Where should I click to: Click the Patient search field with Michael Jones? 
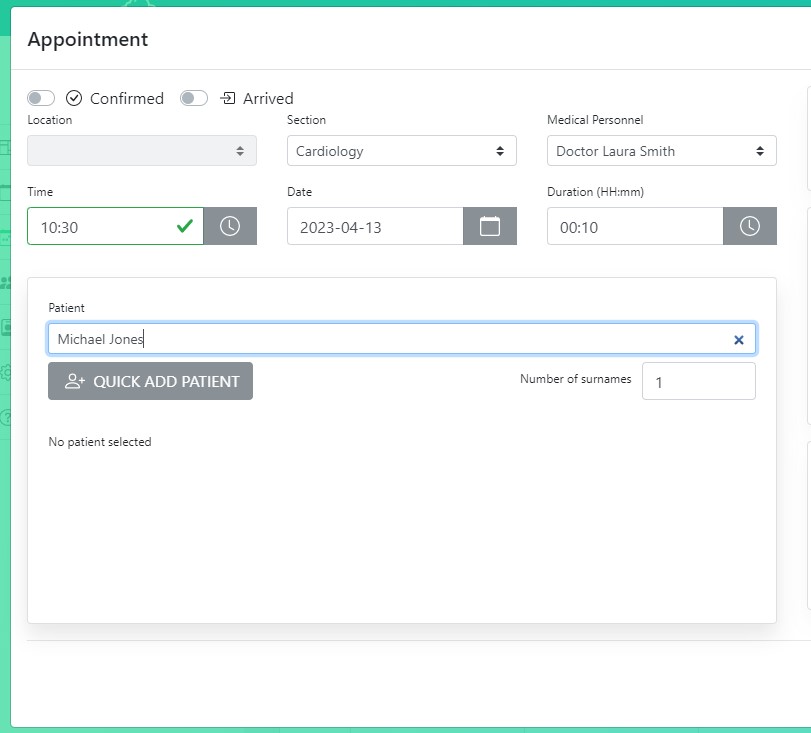(390, 339)
